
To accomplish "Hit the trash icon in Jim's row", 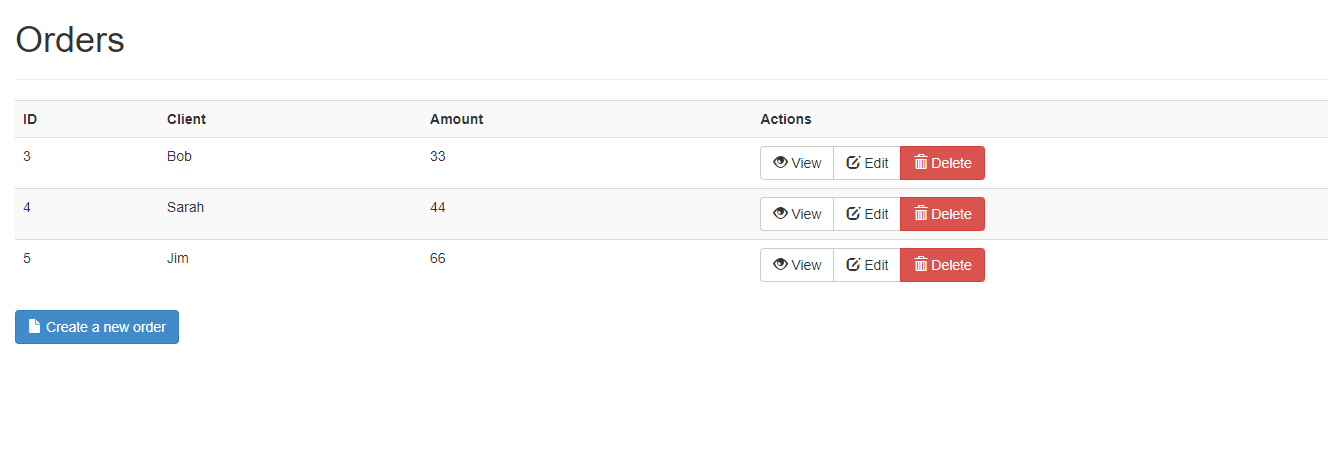I will [x=921, y=265].
